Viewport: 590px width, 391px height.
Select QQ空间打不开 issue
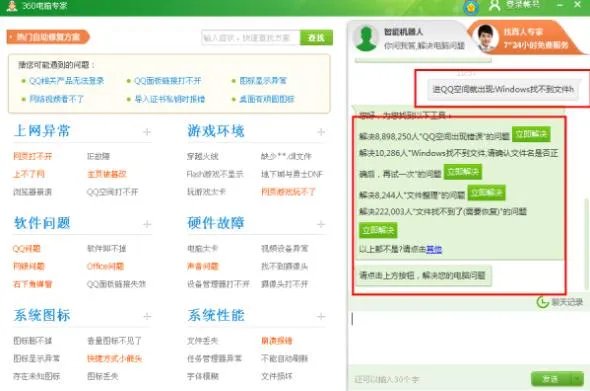pos(113,192)
